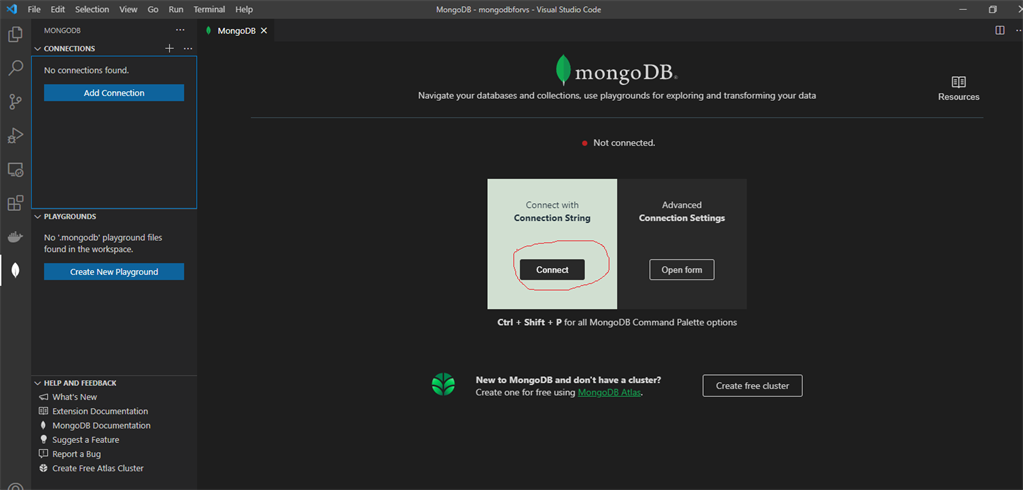
Task: Open editor more actions menu
Action: click(x=1018, y=30)
